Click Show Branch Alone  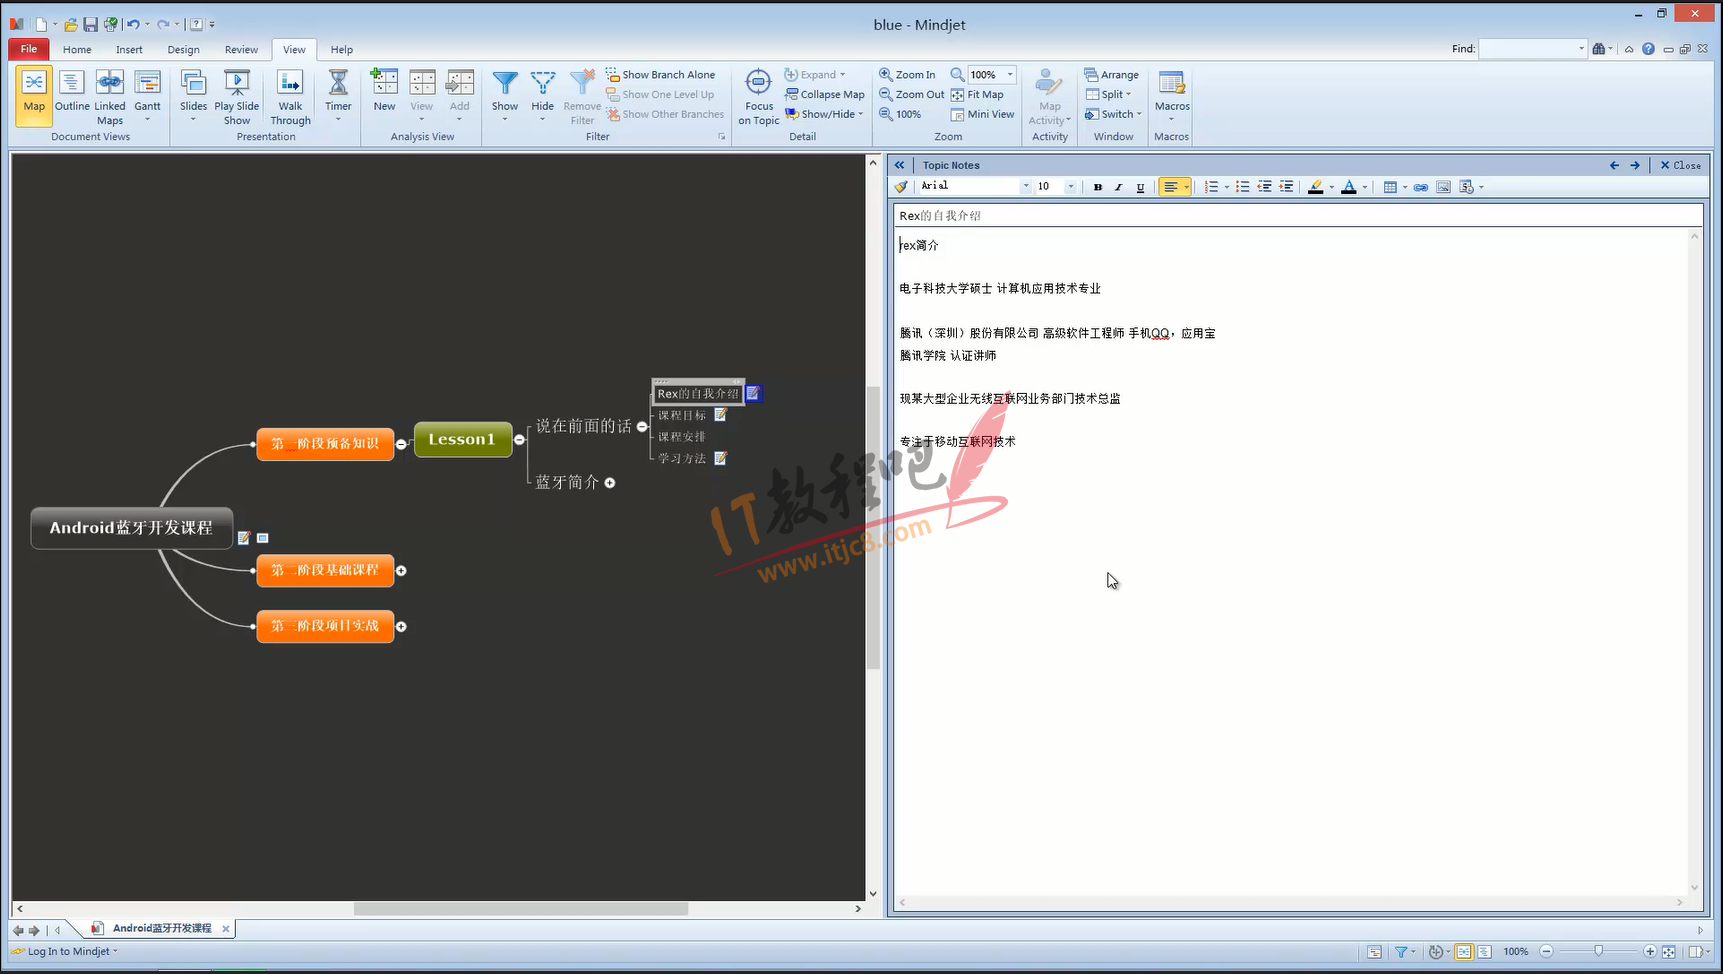pos(660,75)
